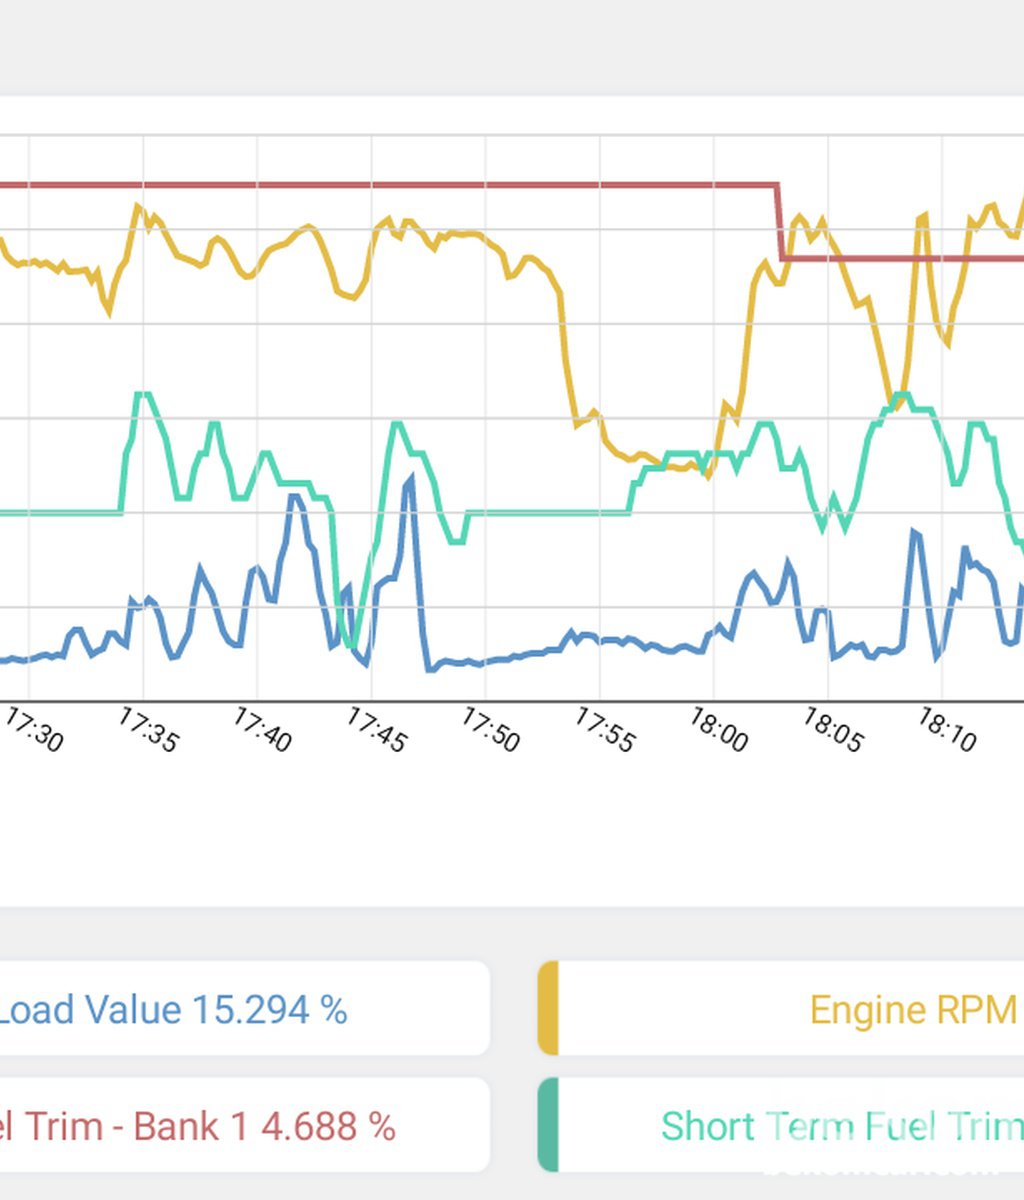The image size is (1024, 1200).
Task: Toggle the Load Value 15.294 % series
Action: point(172,1010)
